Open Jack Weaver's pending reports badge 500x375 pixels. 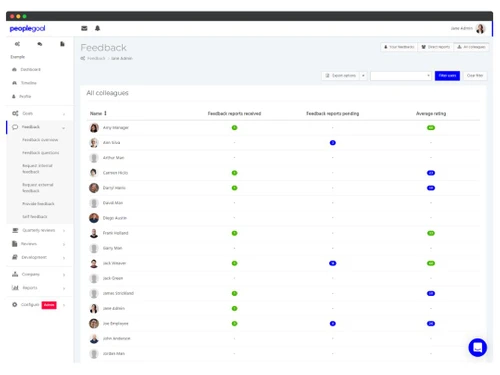[x=332, y=263]
